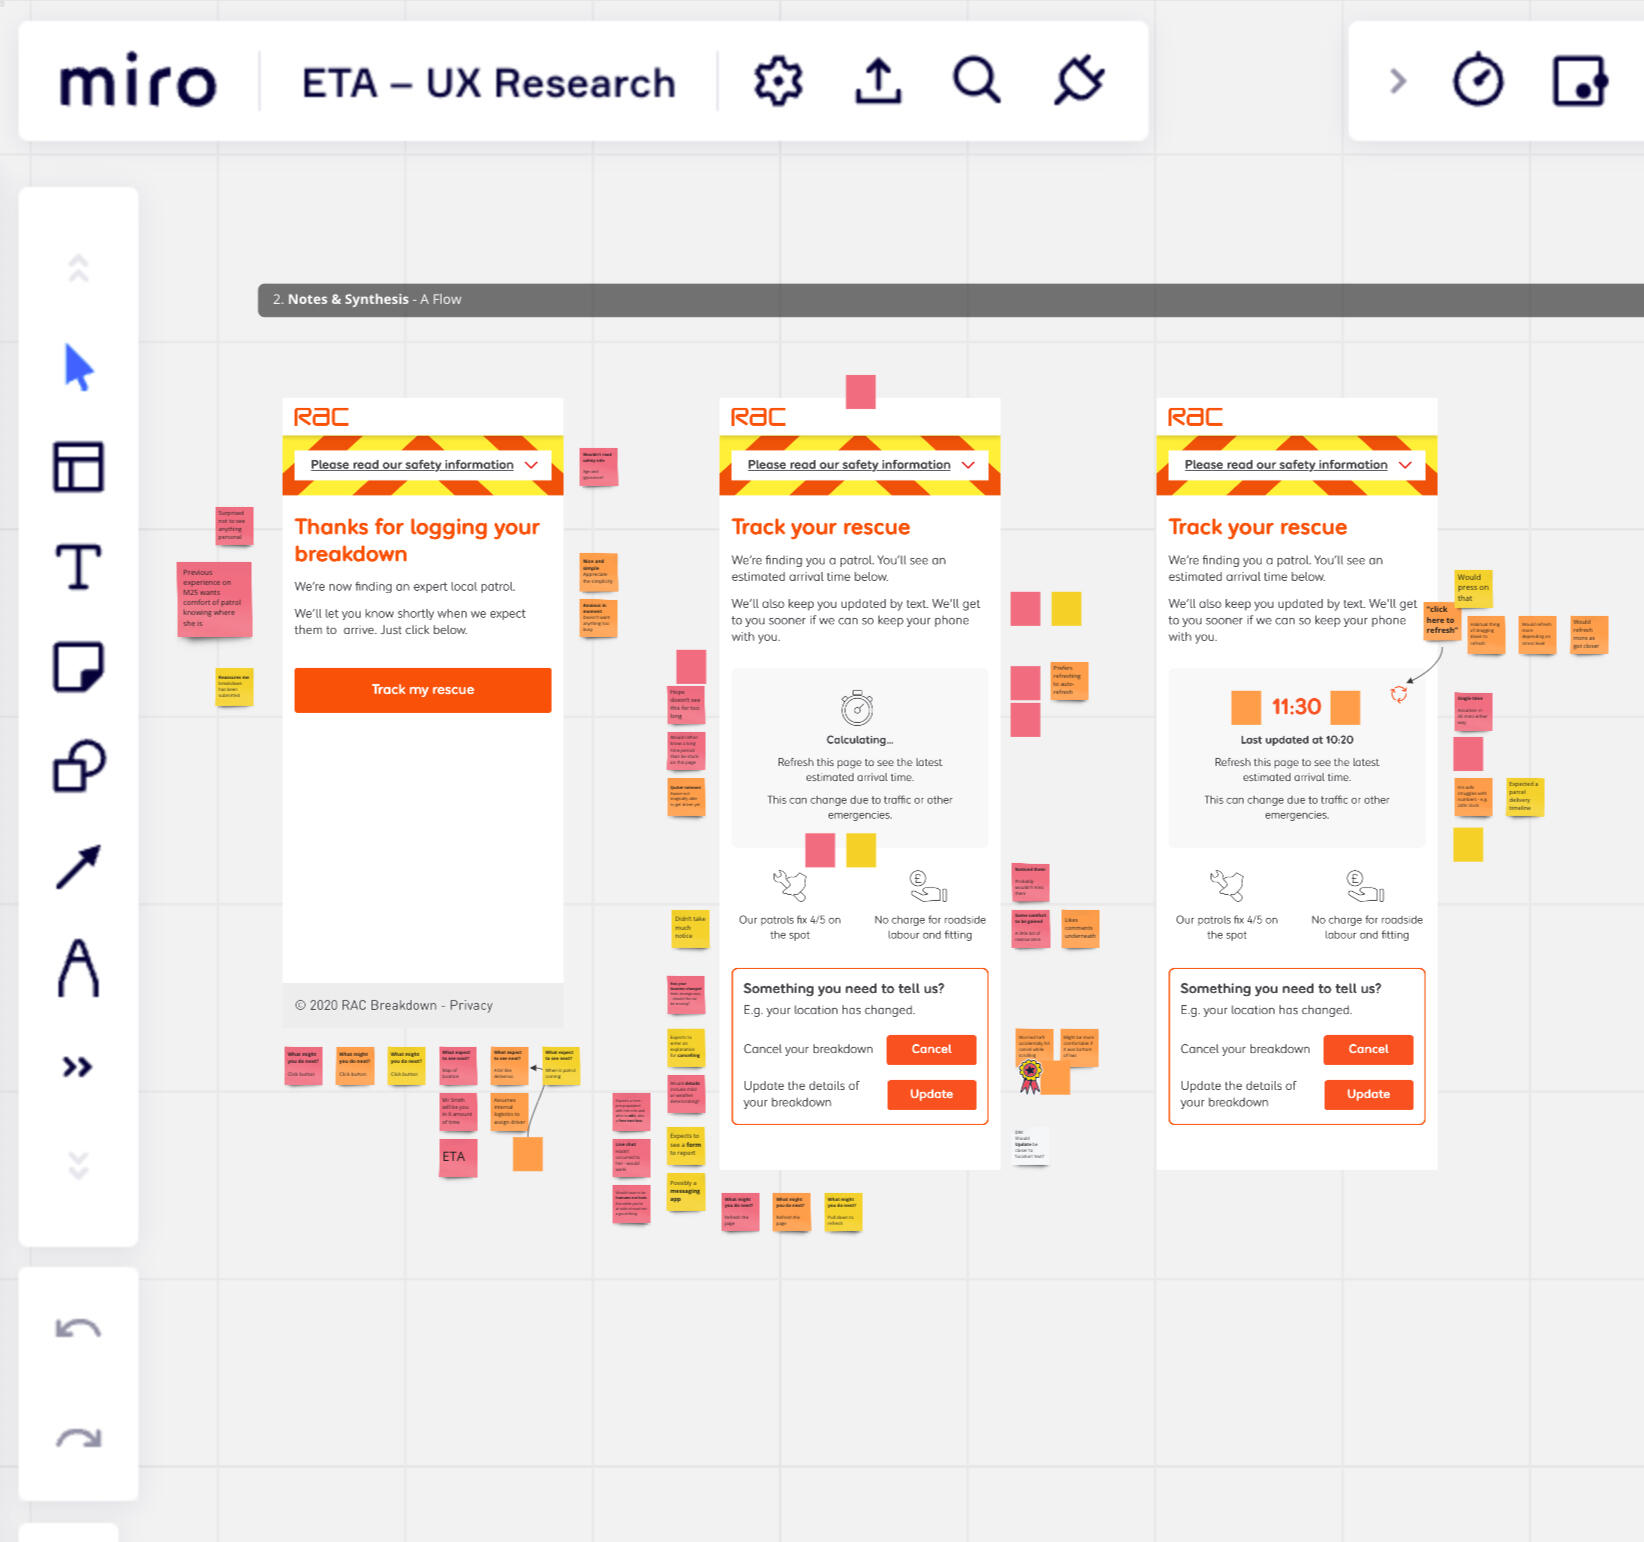
Task: Expand more tools double chevron
Action: click(78, 1067)
